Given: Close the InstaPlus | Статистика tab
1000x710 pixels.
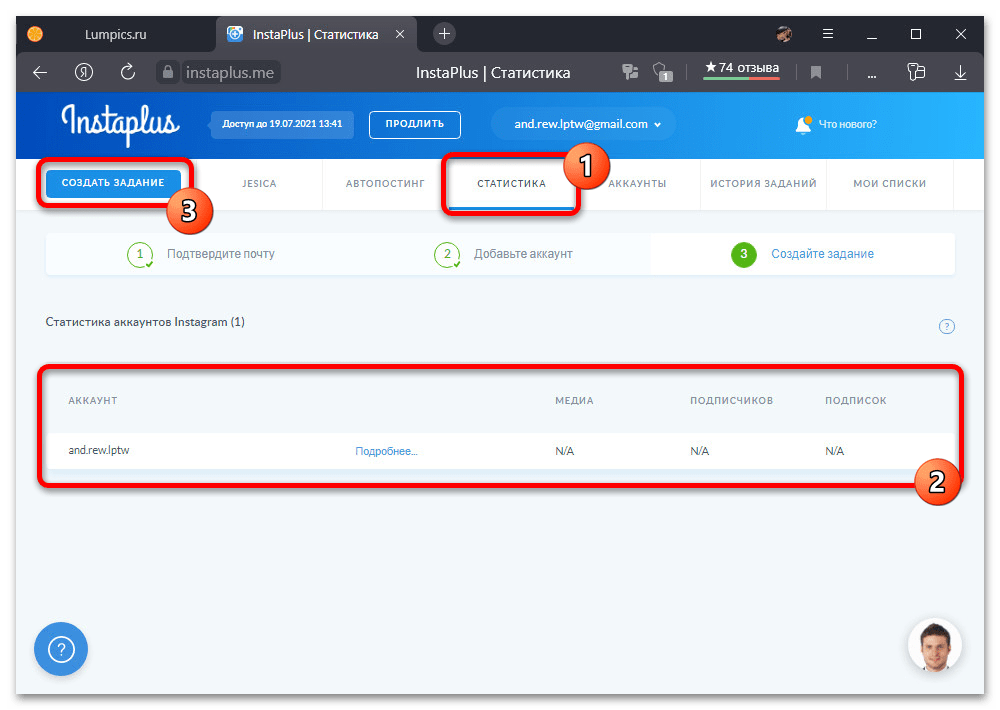Looking at the screenshot, I should pyautogui.click(x=400, y=34).
